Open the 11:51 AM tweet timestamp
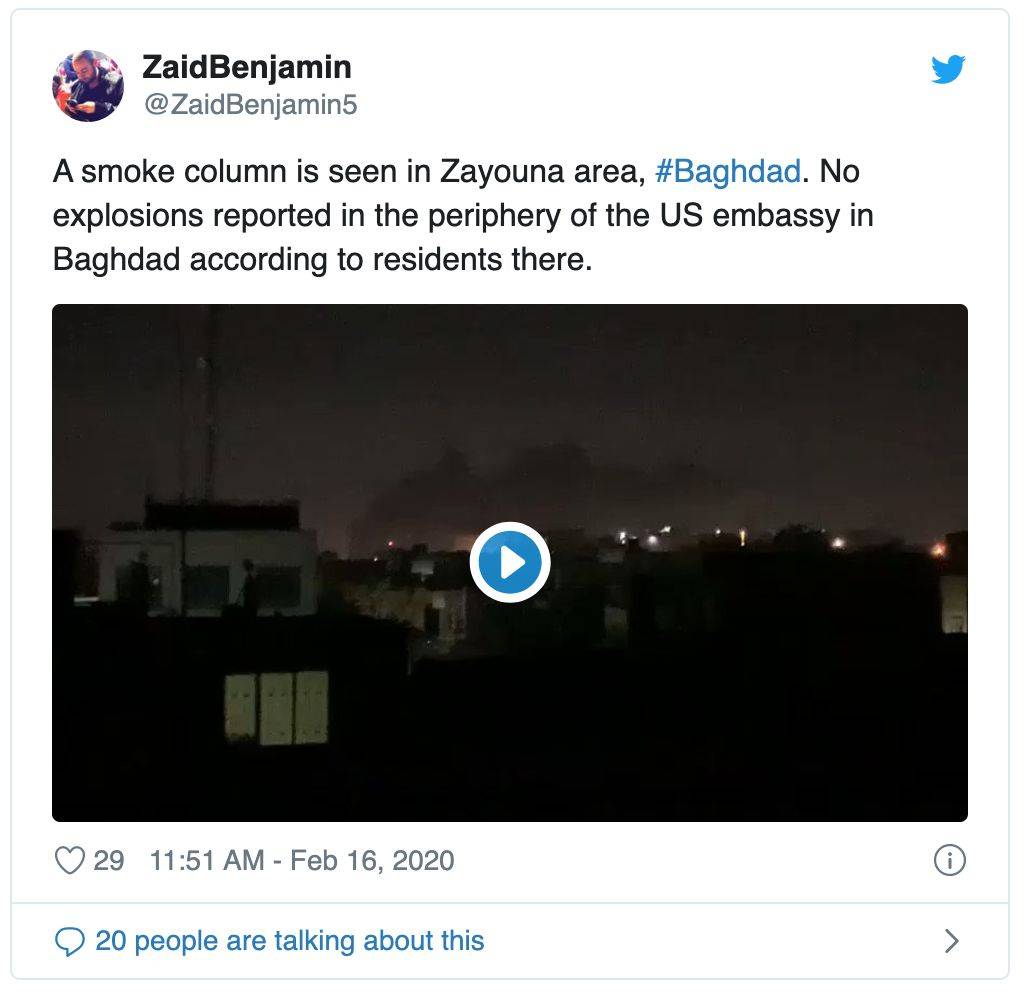Image resolution: width=1032 pixels, height=994 pixels. 207,860
